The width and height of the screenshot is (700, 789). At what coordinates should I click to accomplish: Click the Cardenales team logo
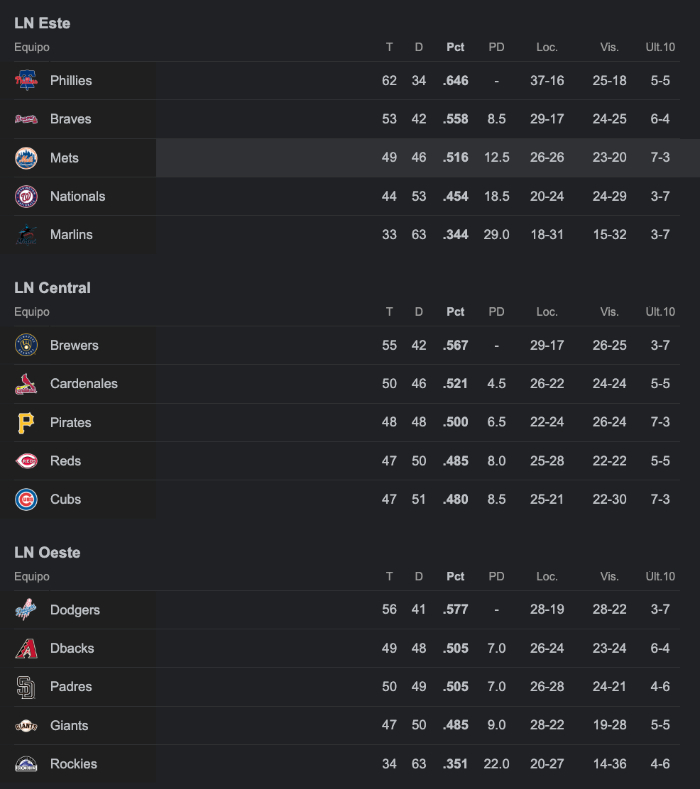coord(26,384)
